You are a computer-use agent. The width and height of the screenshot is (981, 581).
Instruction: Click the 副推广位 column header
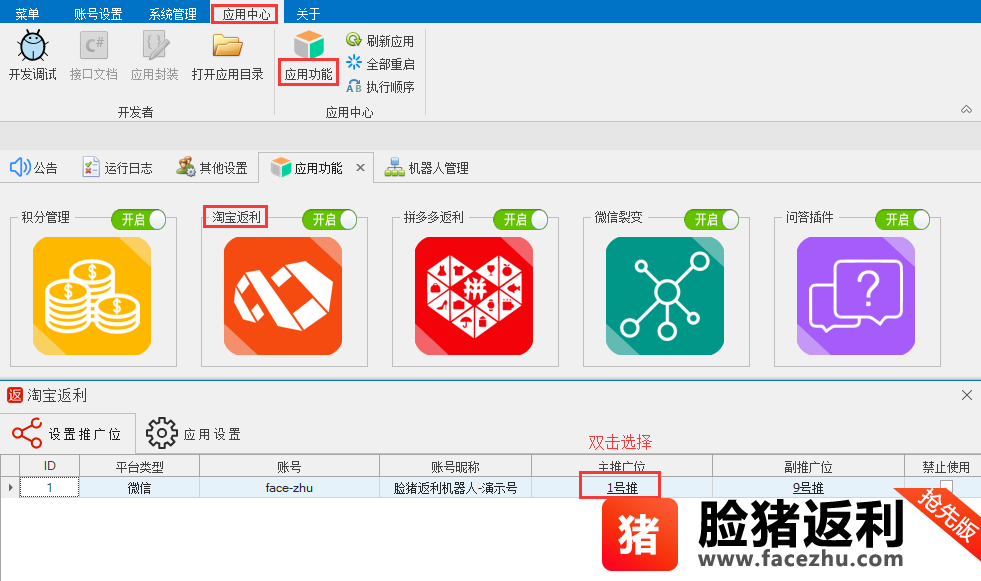point(808,467)
